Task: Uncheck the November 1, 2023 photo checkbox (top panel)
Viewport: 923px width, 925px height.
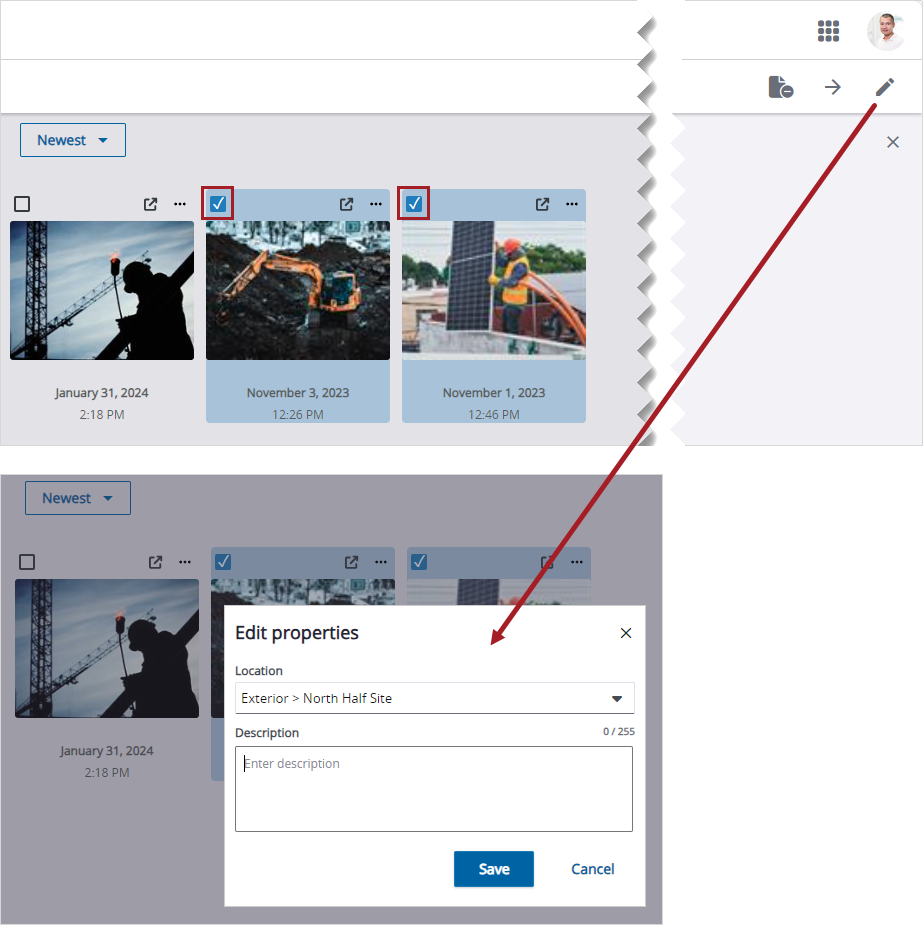Action: 413,204
